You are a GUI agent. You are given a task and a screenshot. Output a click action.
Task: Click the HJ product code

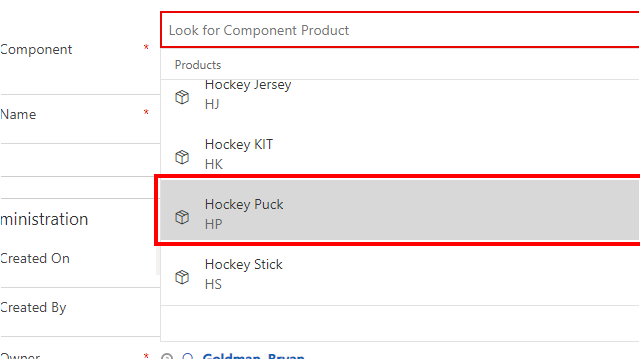click(212, 104)
